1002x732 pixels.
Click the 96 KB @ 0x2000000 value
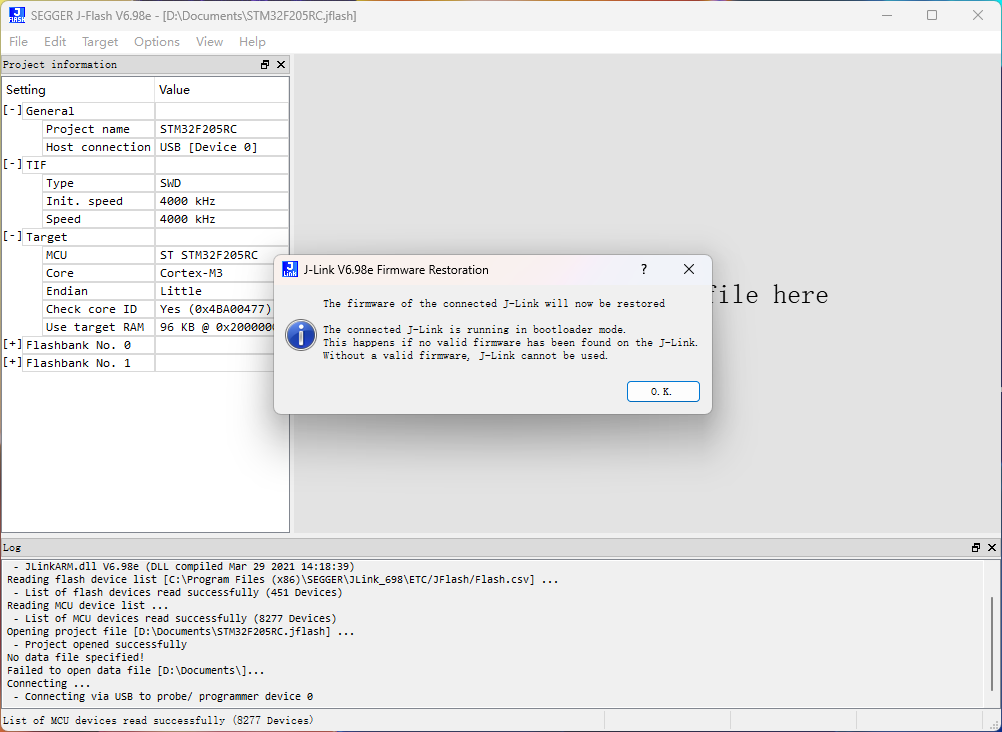[218, 327]
